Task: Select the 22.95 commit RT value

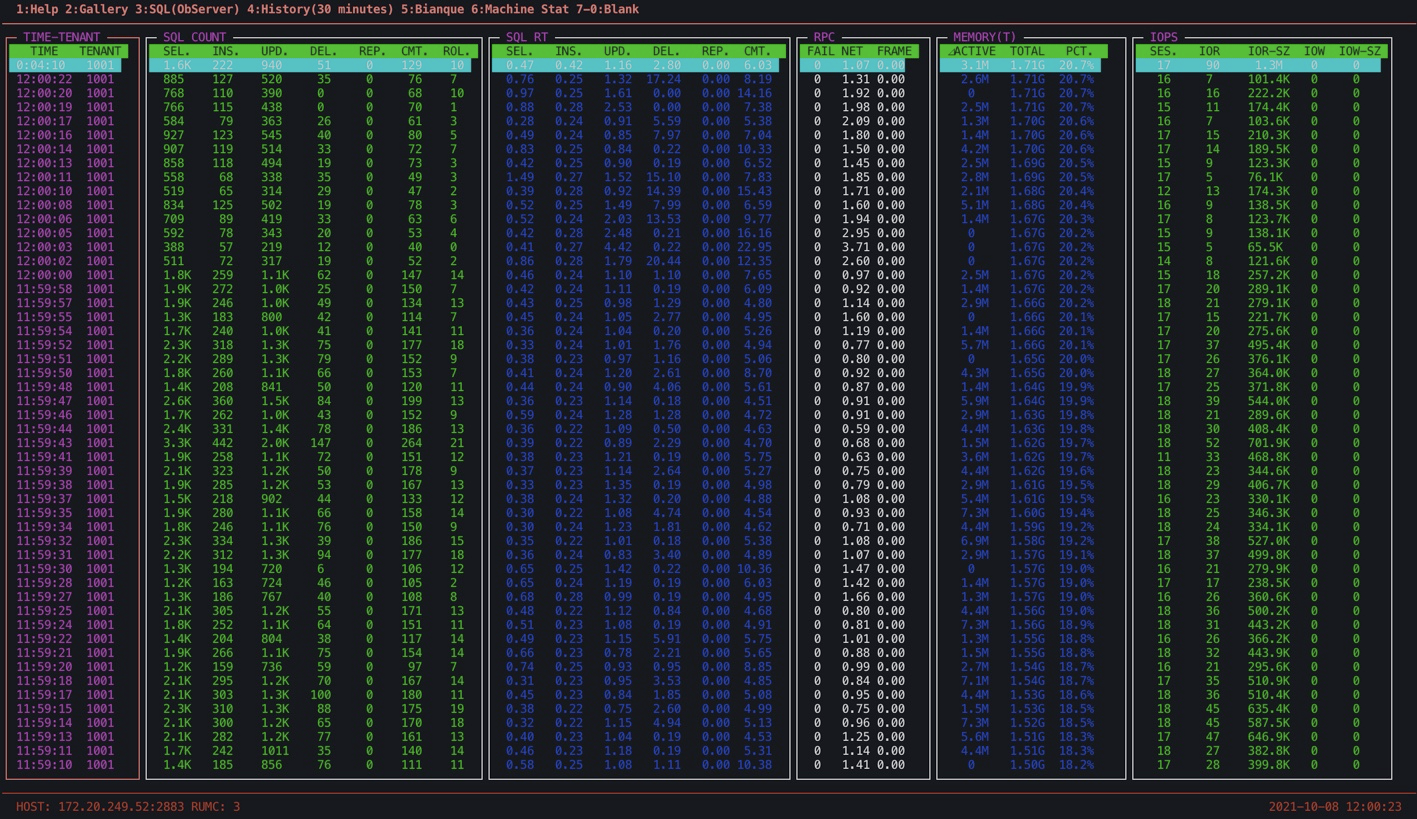Action: pos(754,247)
